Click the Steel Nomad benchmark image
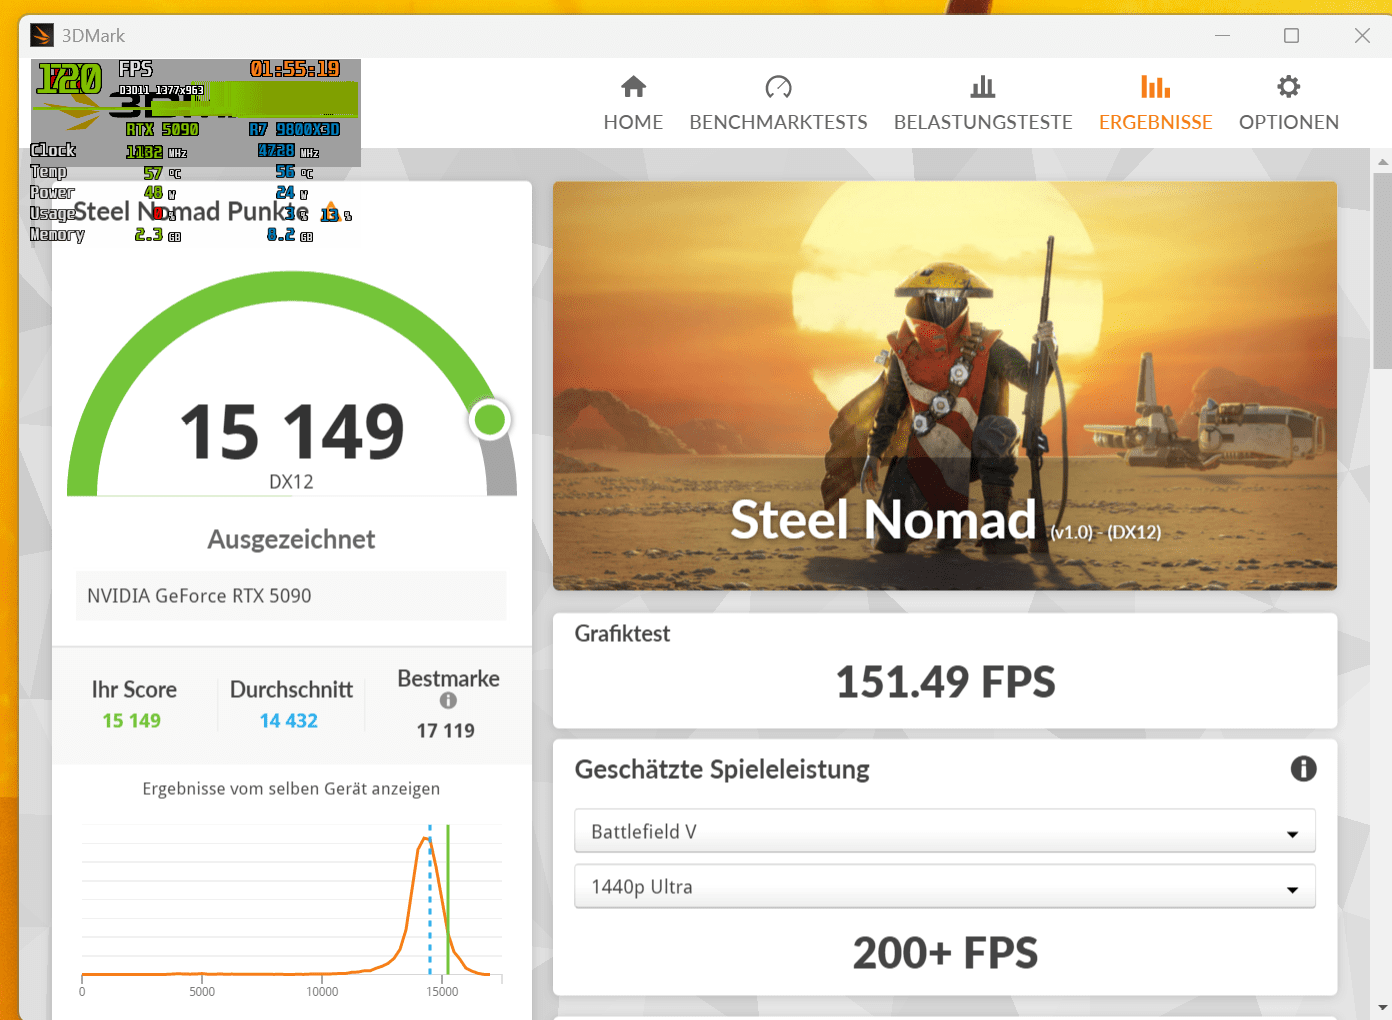 [x=944, y=385]
